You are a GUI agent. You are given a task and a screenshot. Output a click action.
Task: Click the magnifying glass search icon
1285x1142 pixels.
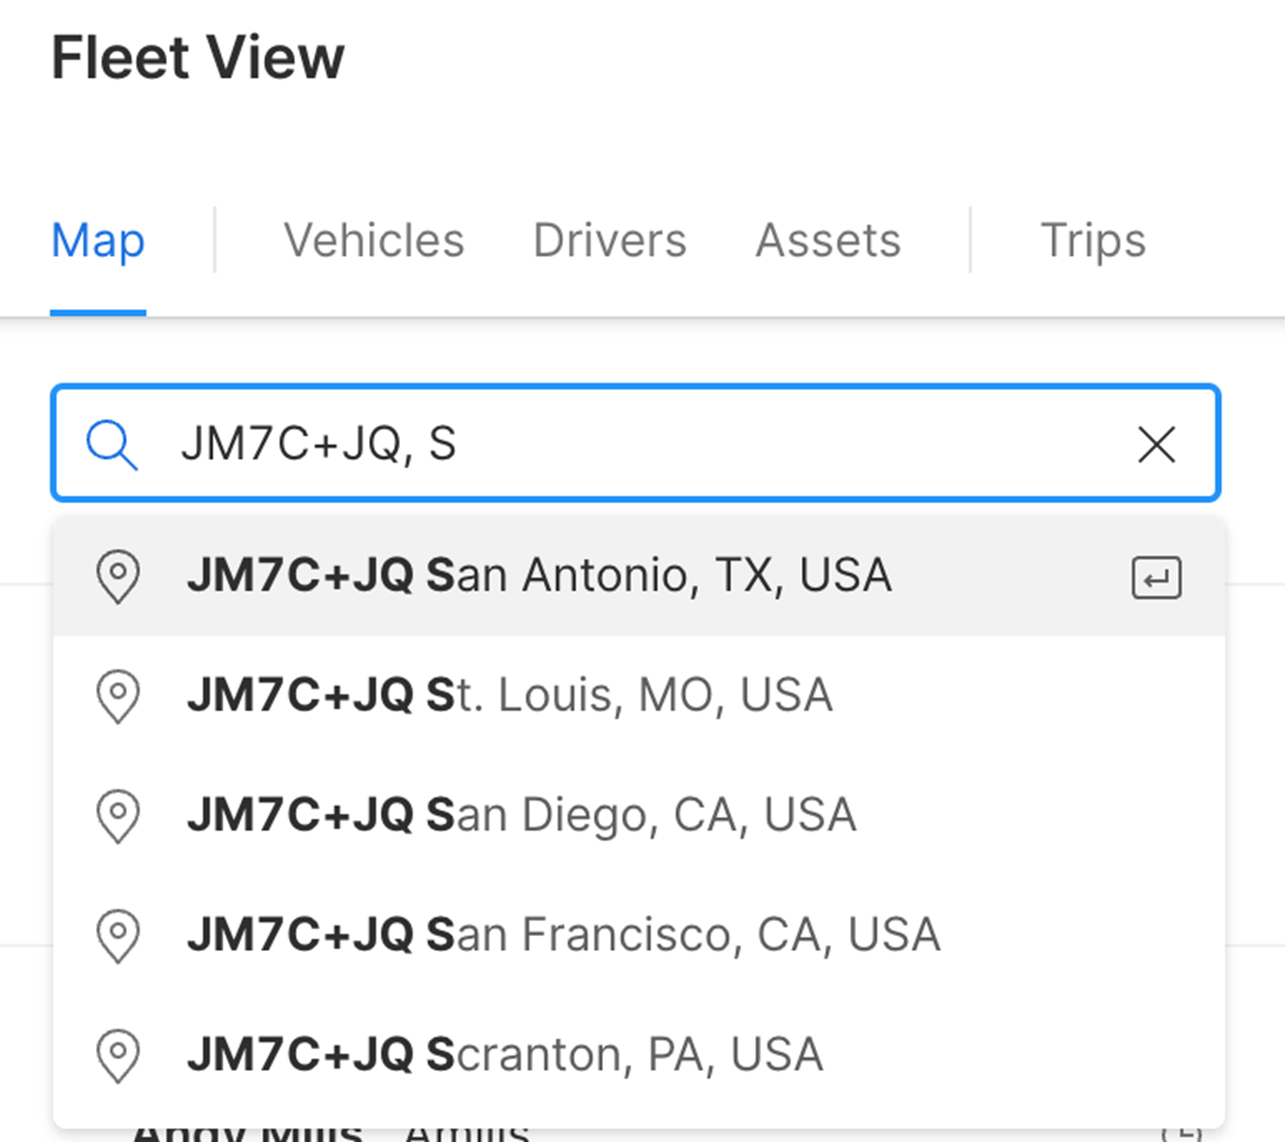[112, 444]
